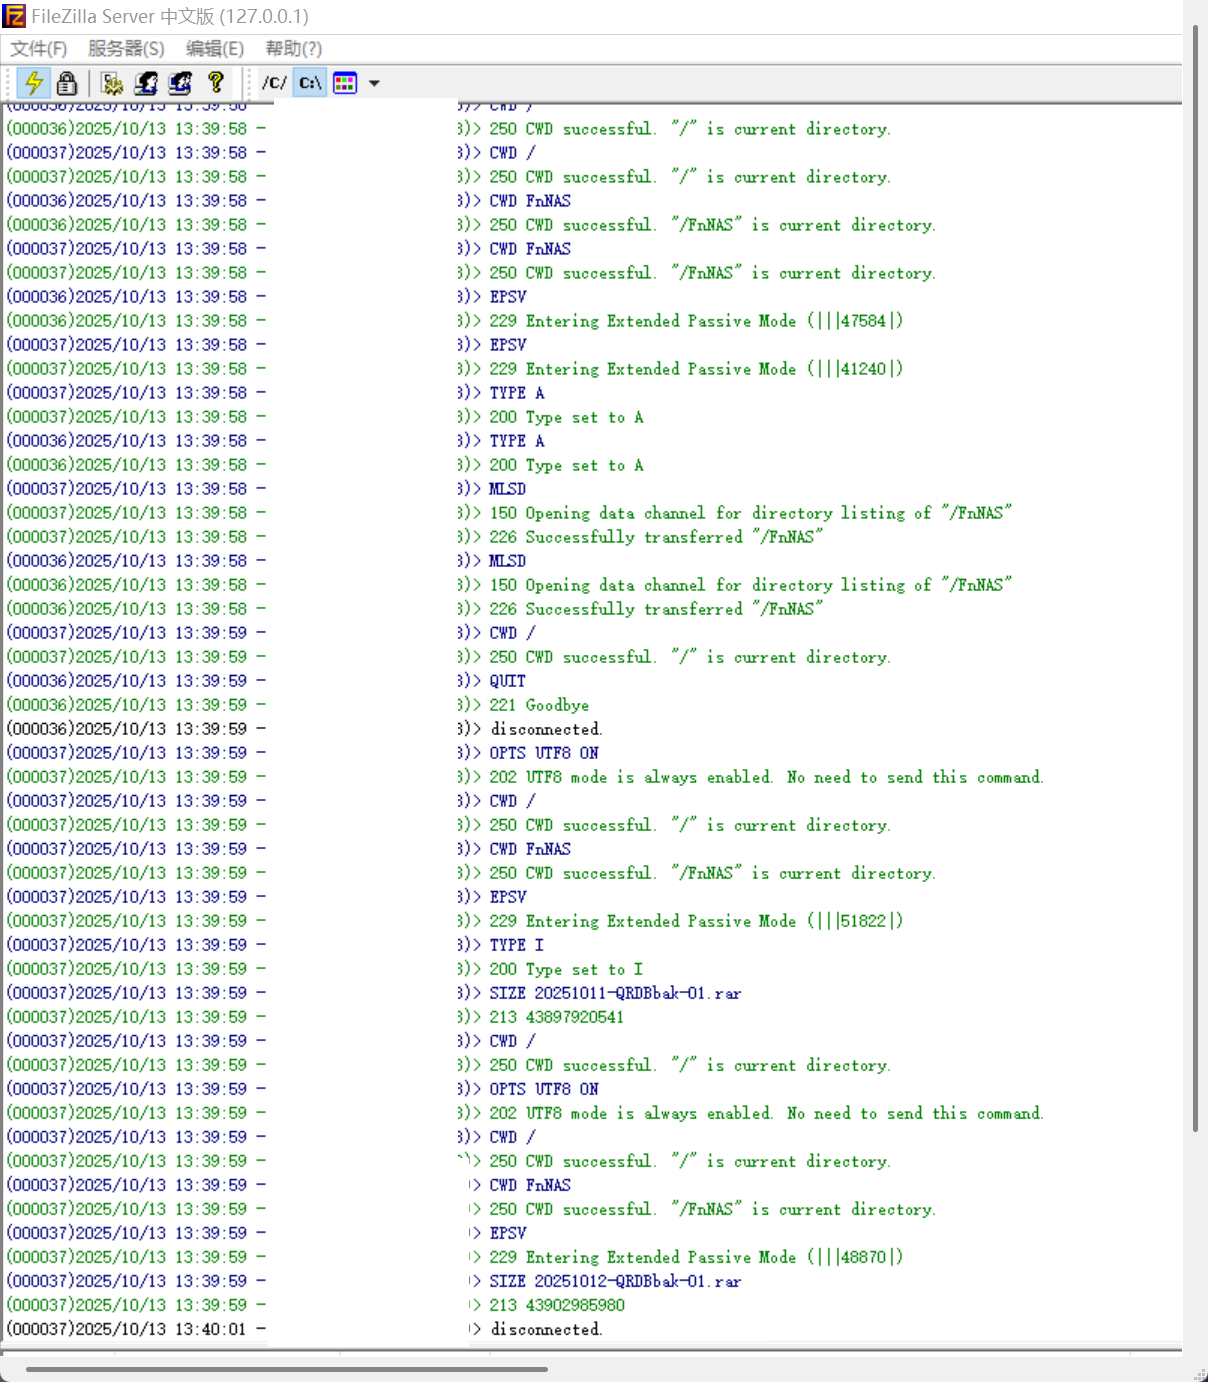Click the FileZilla logo in title bar
1208x1382 pixels.
tap(14, 16)
